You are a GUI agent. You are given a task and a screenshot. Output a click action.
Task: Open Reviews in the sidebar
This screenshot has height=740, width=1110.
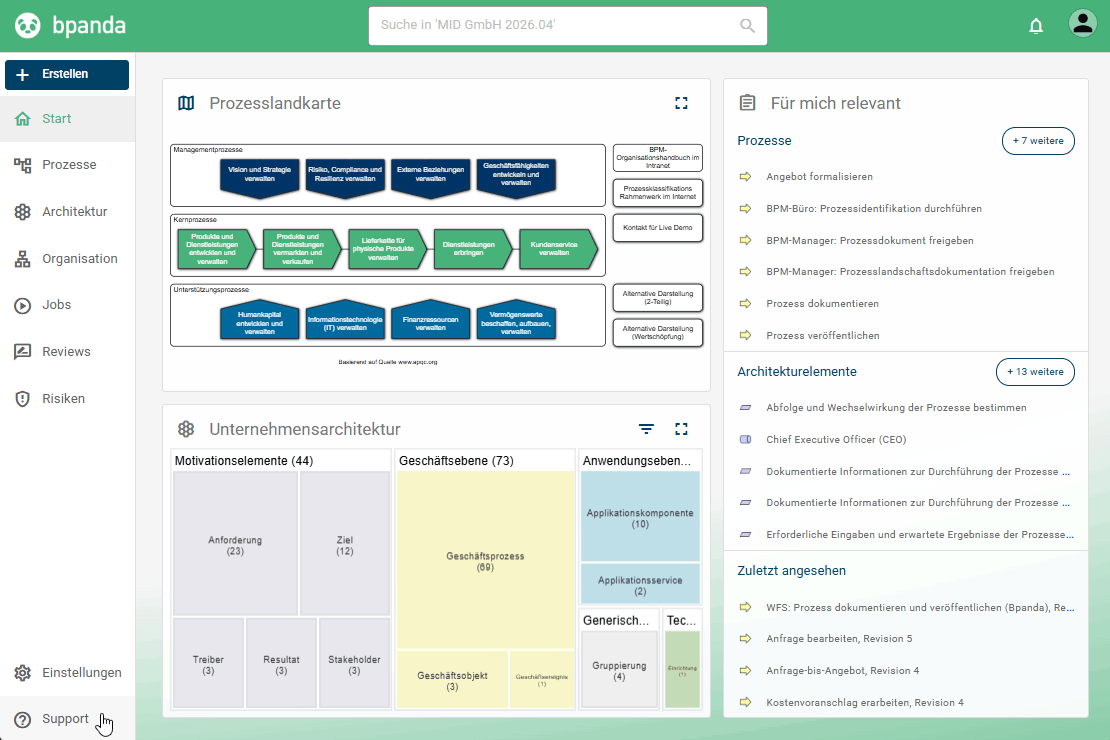[67, 352]
